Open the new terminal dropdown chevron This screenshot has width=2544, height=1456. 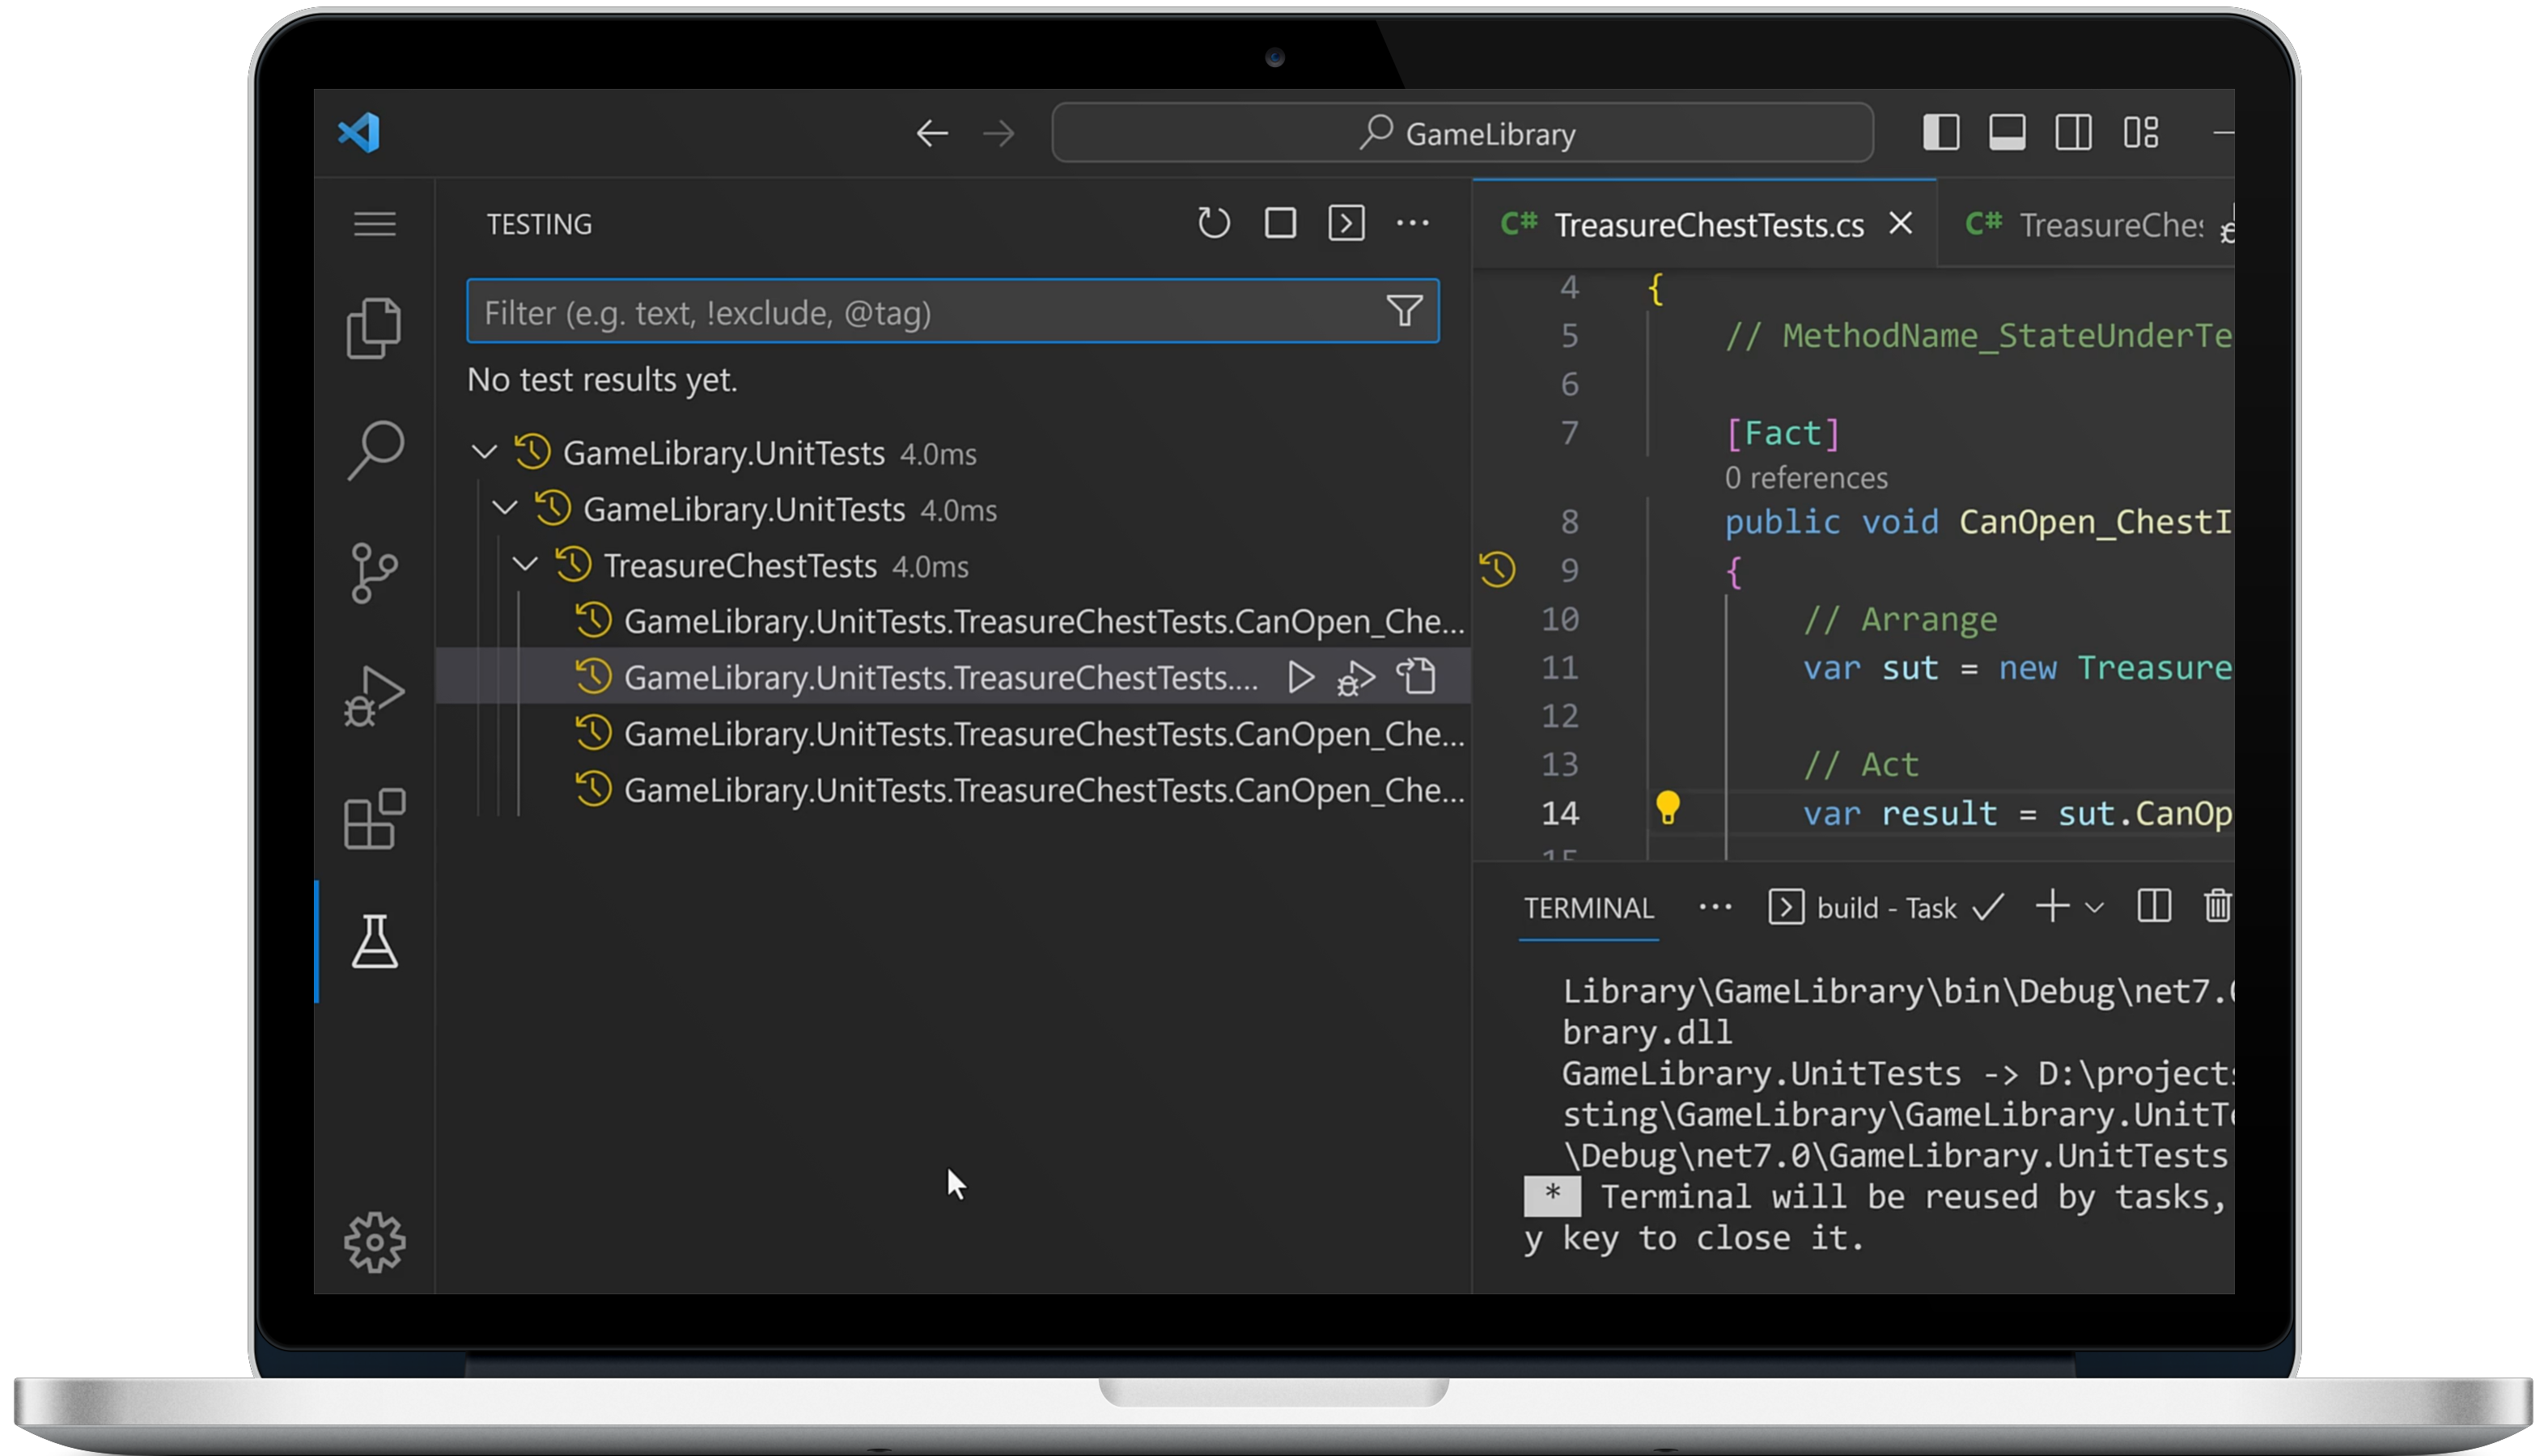click(x=2095, y=908)
